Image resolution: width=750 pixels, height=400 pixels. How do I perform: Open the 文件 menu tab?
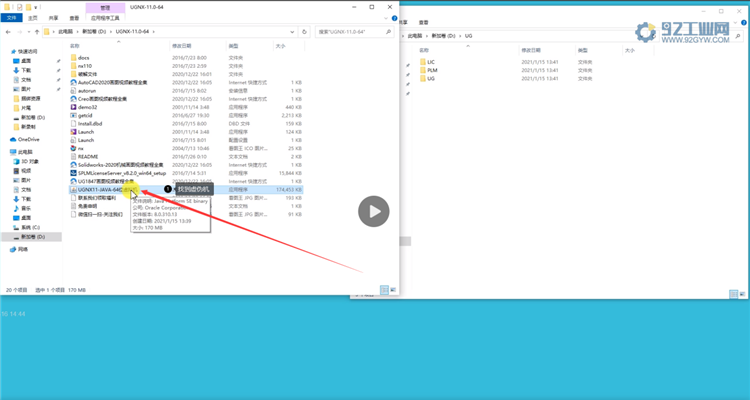click(11, 18)
